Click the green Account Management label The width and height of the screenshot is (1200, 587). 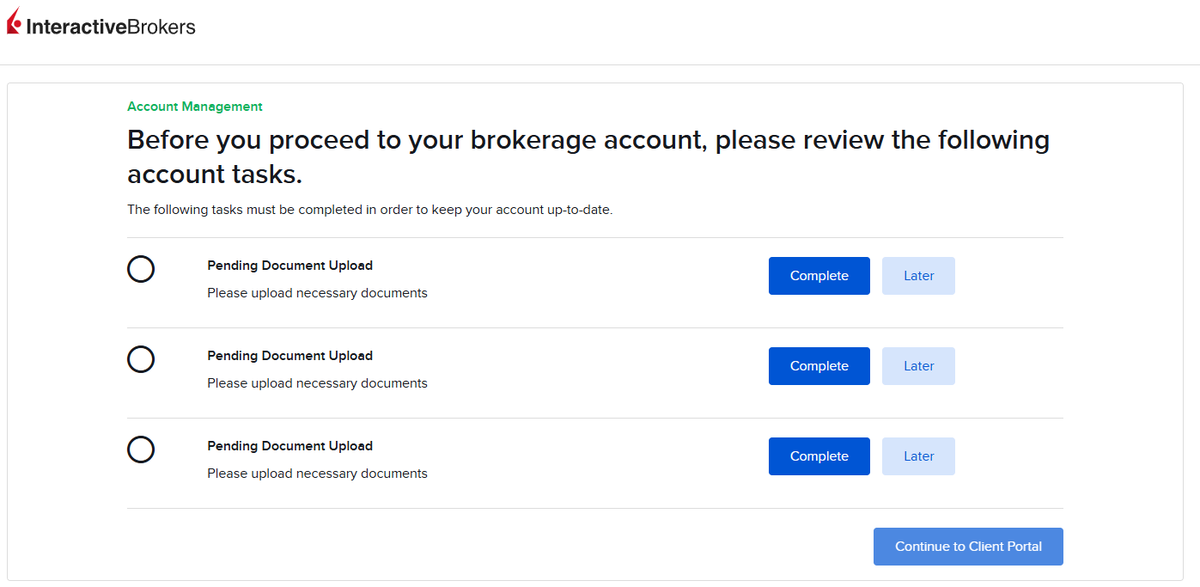[195, 106]
